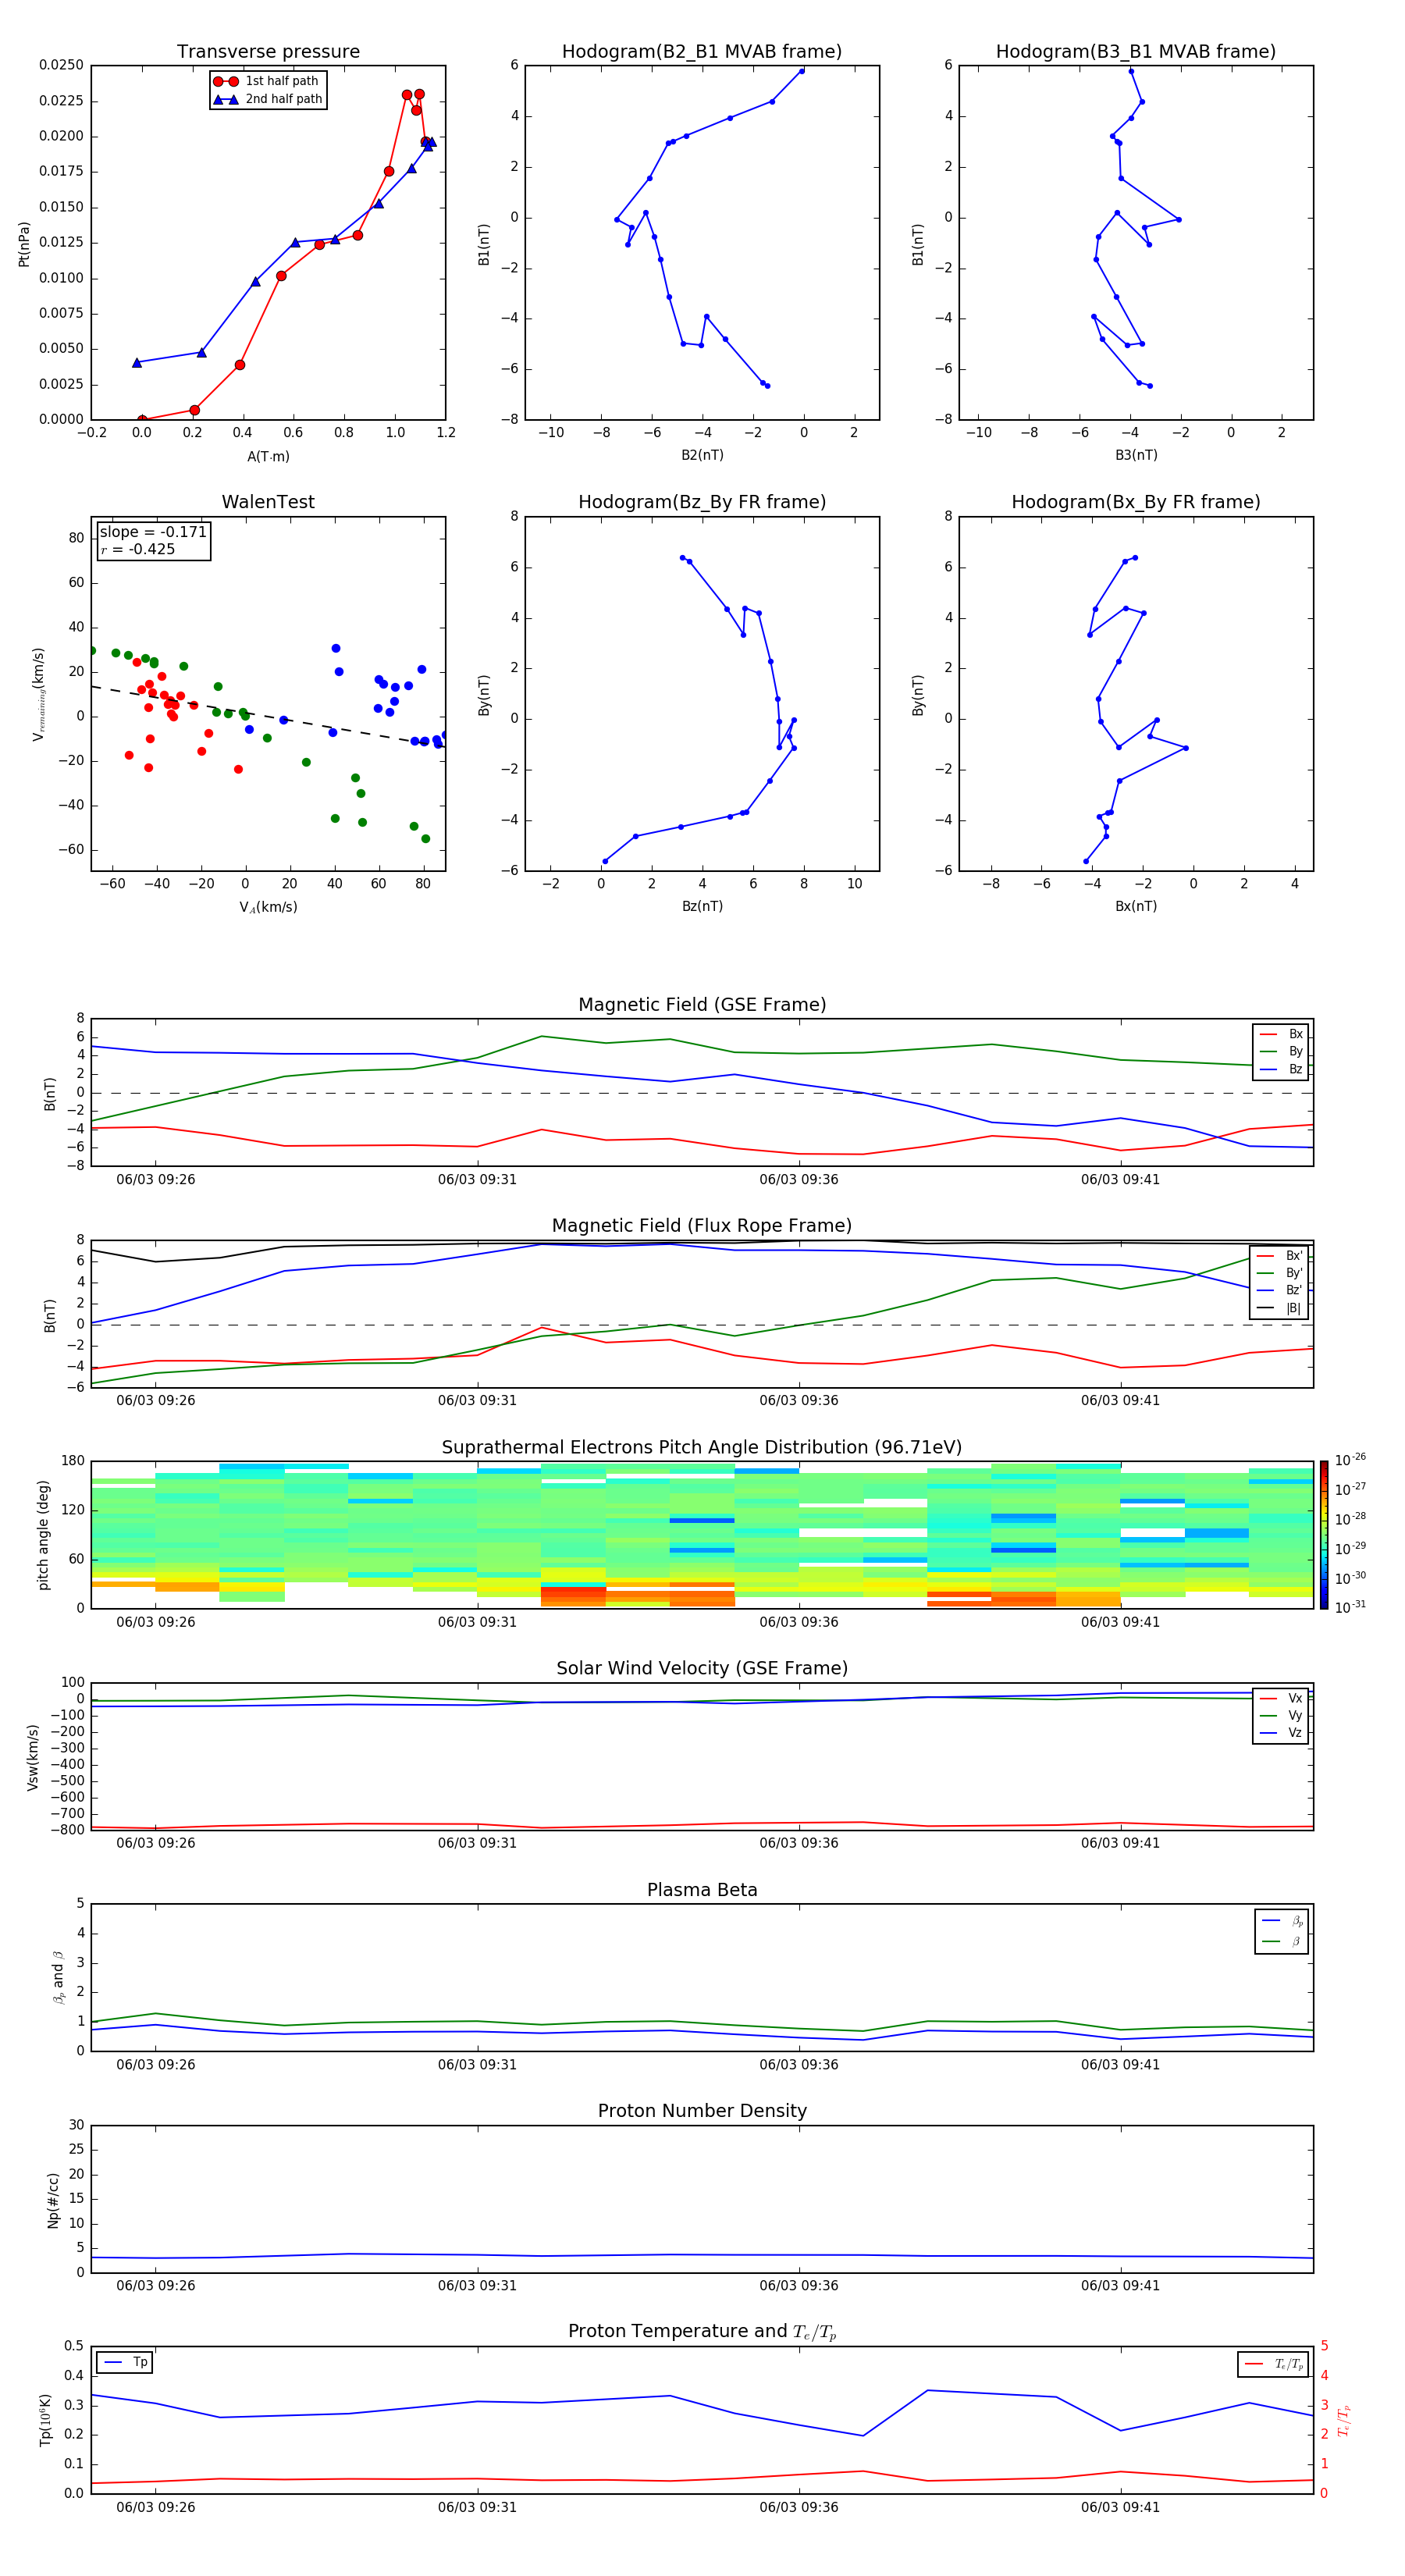Click the 'Solar Wind Velocity (GSE Frame)' title
Image resolution: width=1405 pixels, height=2576 pixels.
(702, 1668)
